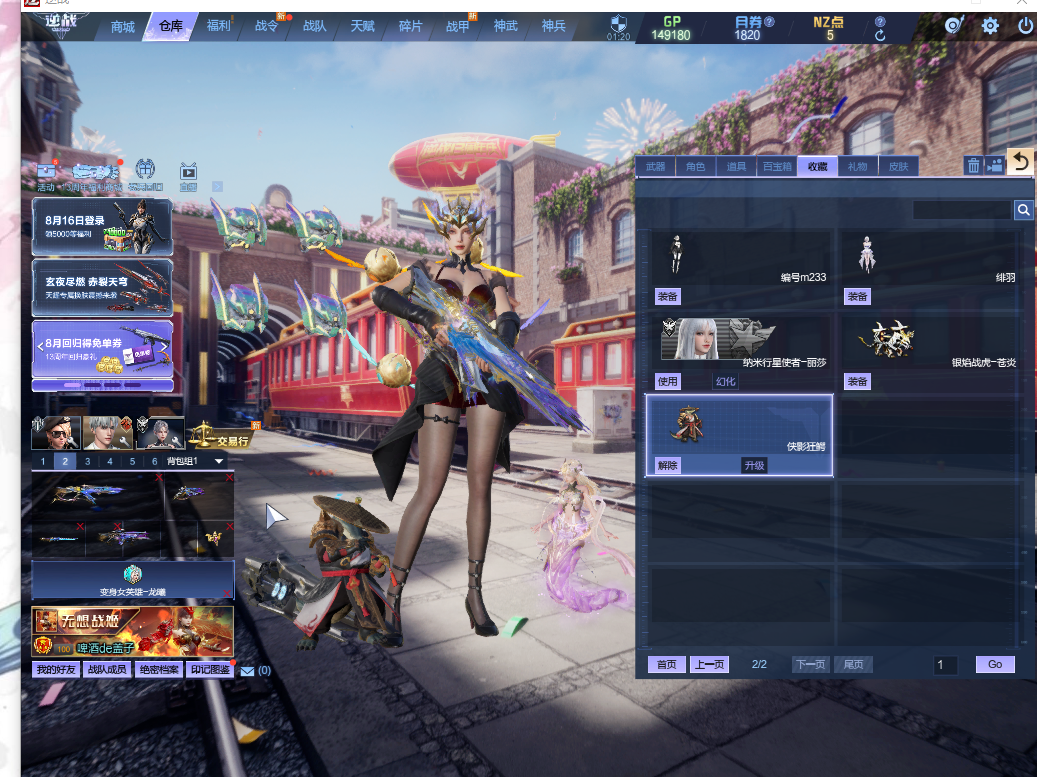The height and width of the screenshot is (777, 1037).
Task: Select the white-haired male character avatar
Action: click(x=108, y=432)
